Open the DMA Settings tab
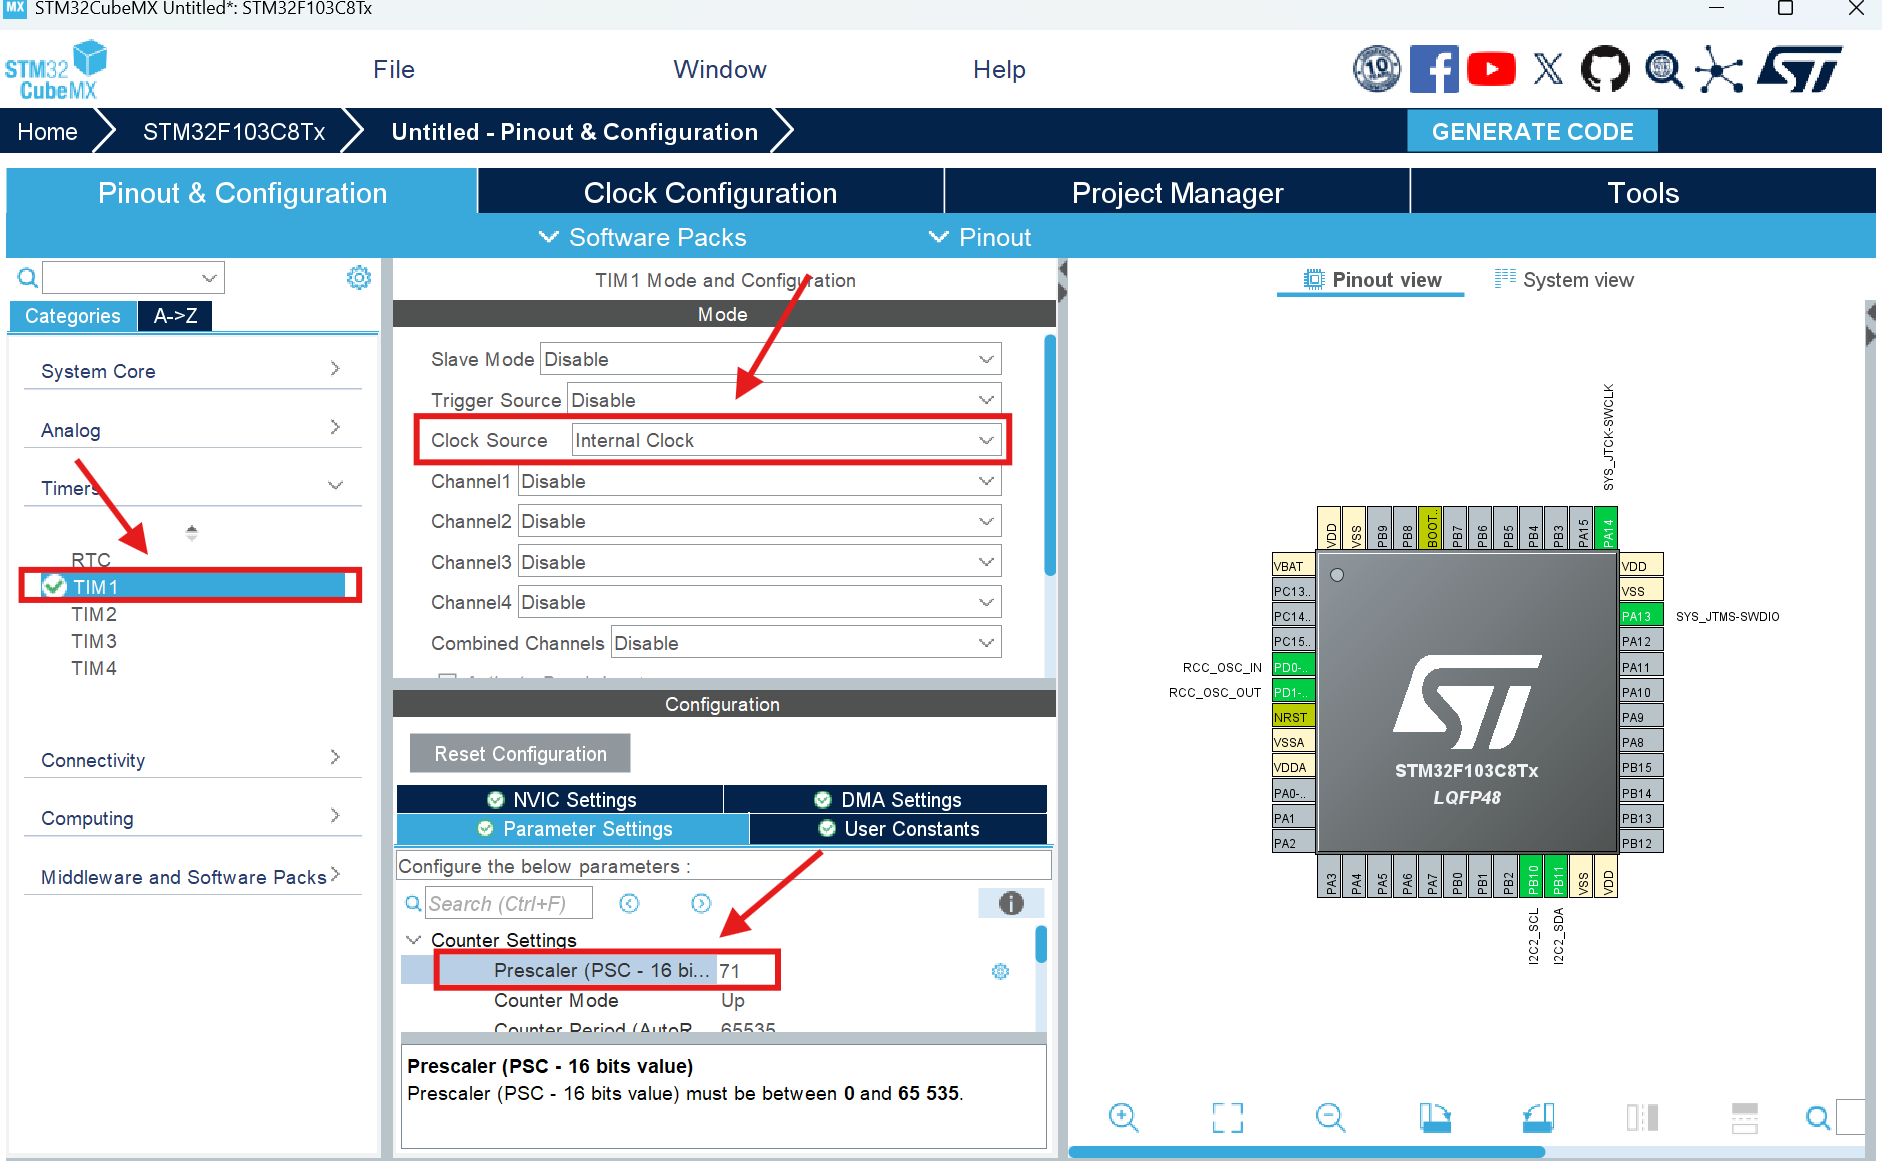 (x=886, y=799)
